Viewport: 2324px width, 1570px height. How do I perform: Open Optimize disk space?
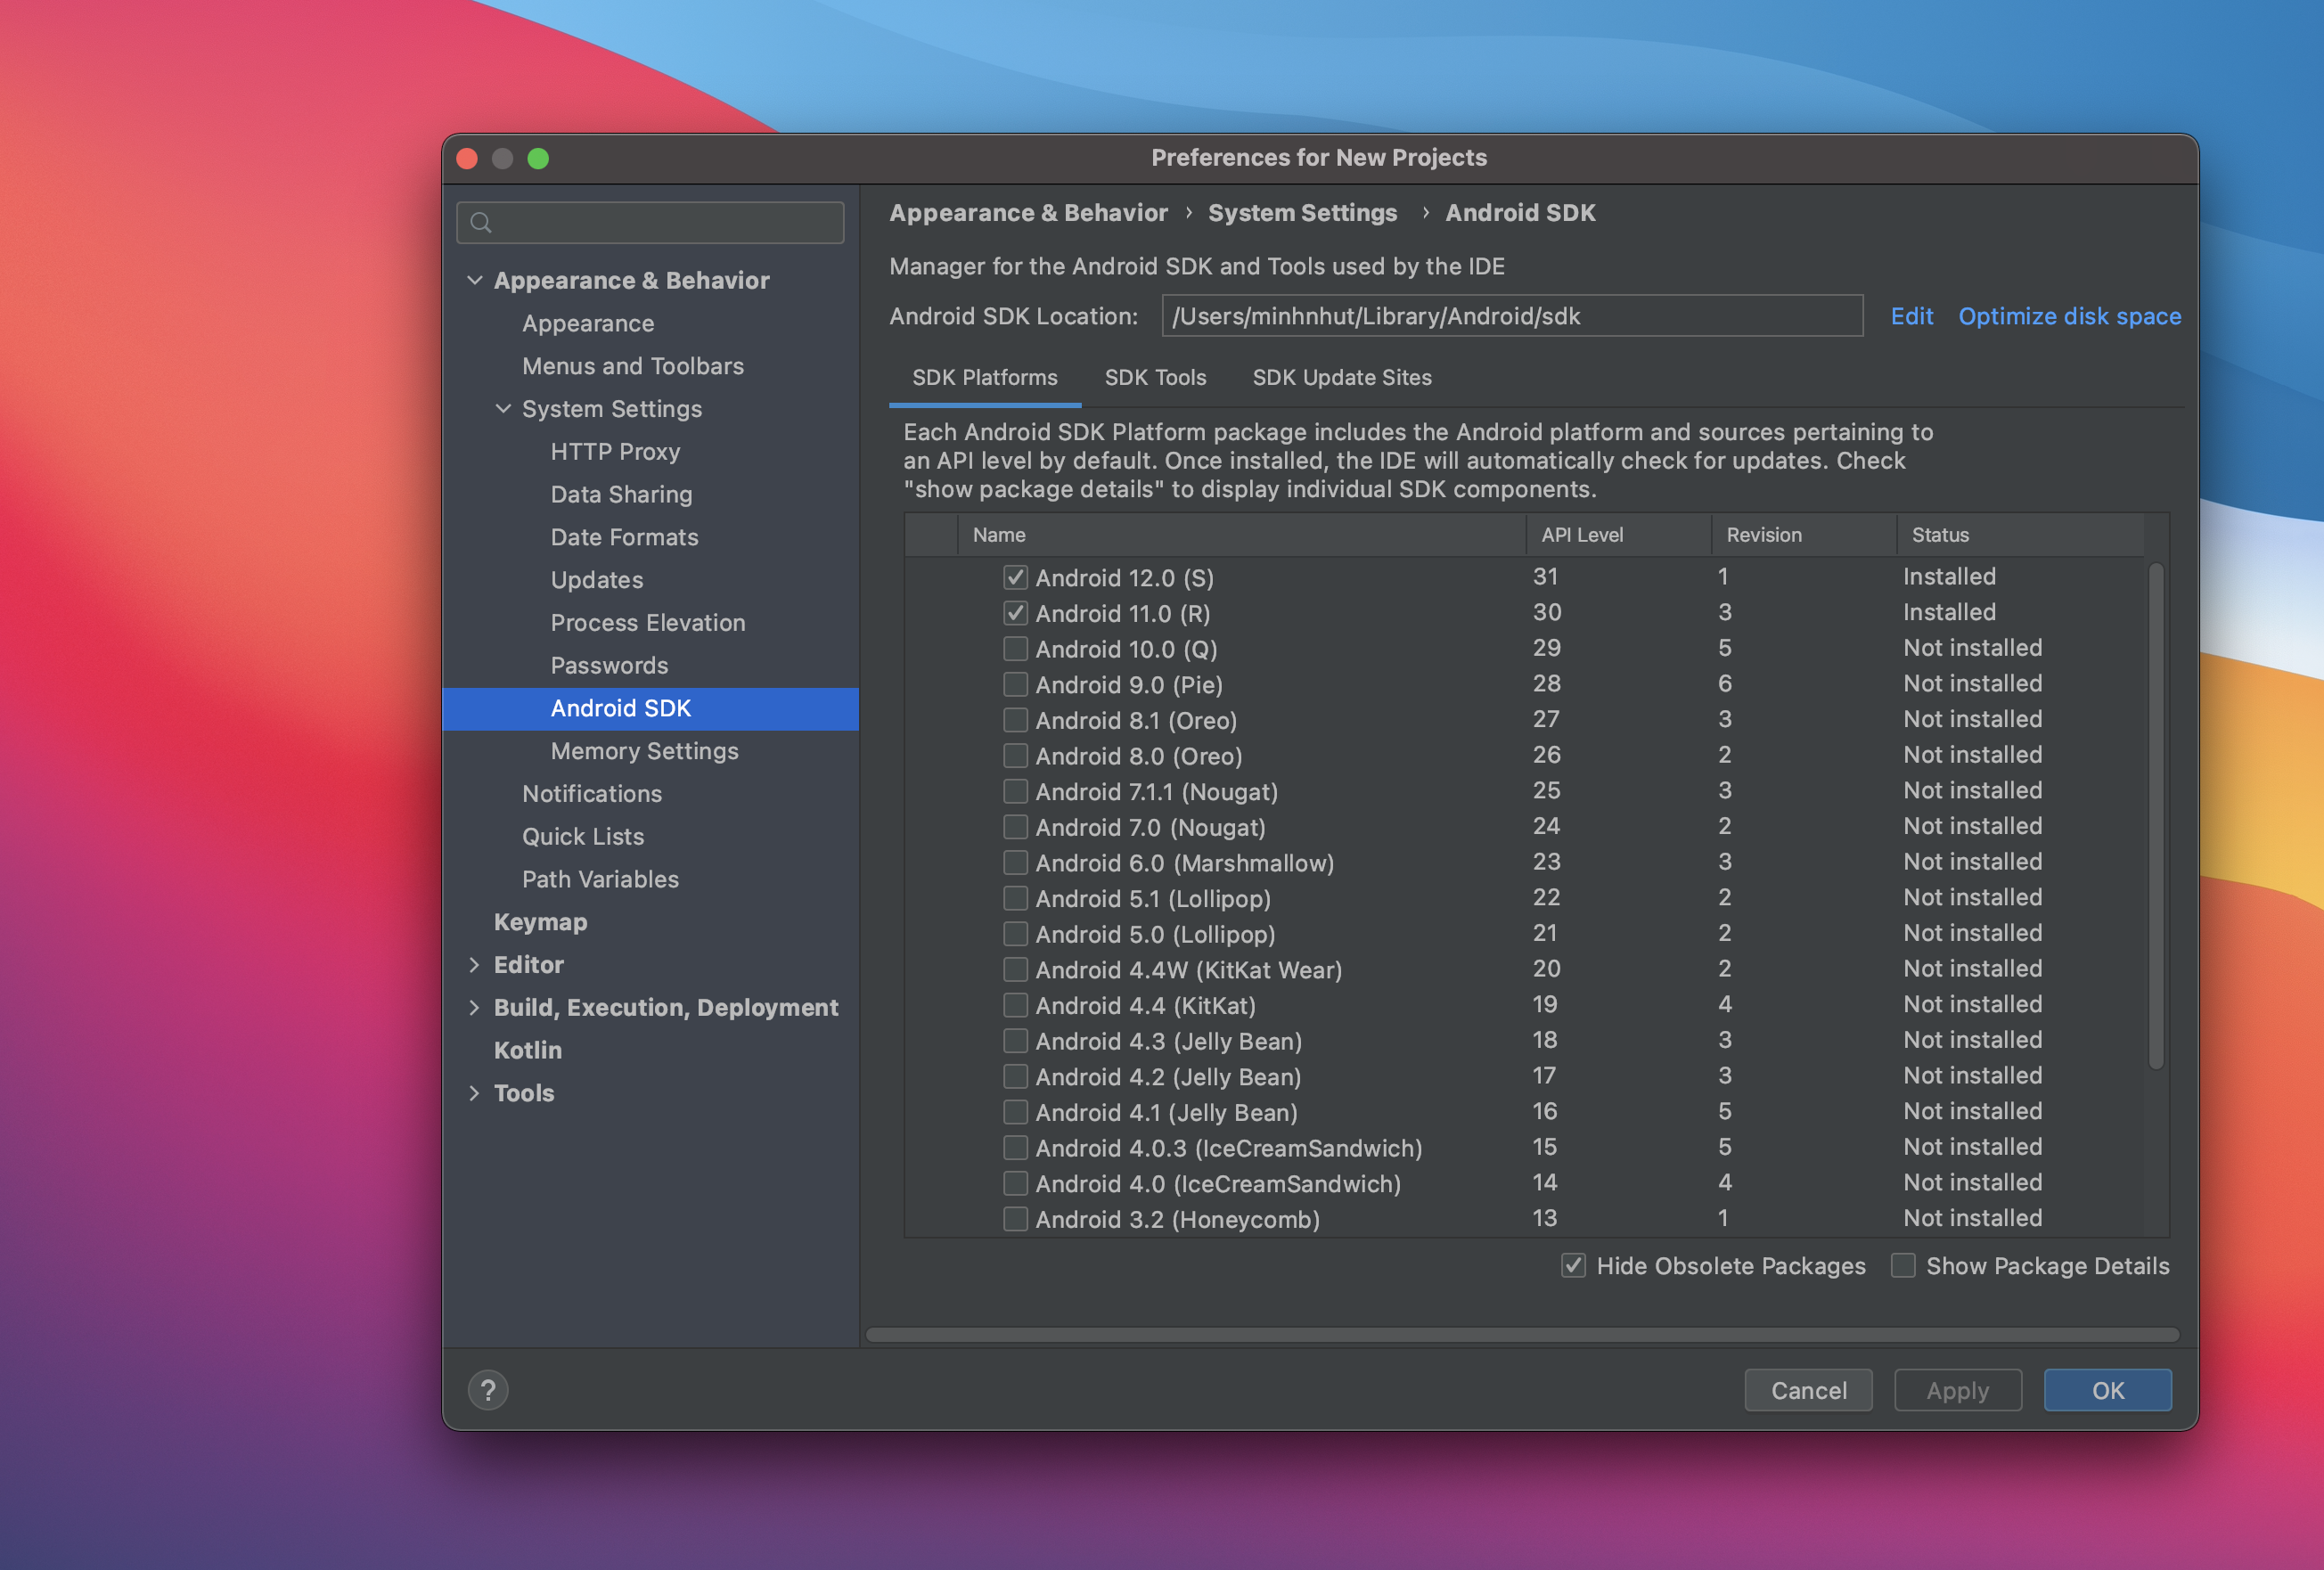coord(2070,316)
